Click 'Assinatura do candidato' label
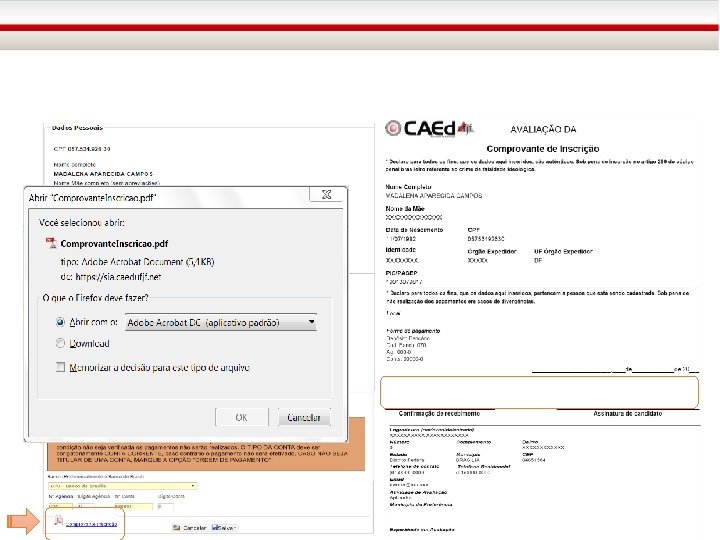Screen dimensions: 720x540 pyautogui.click(x=628, y=413)
